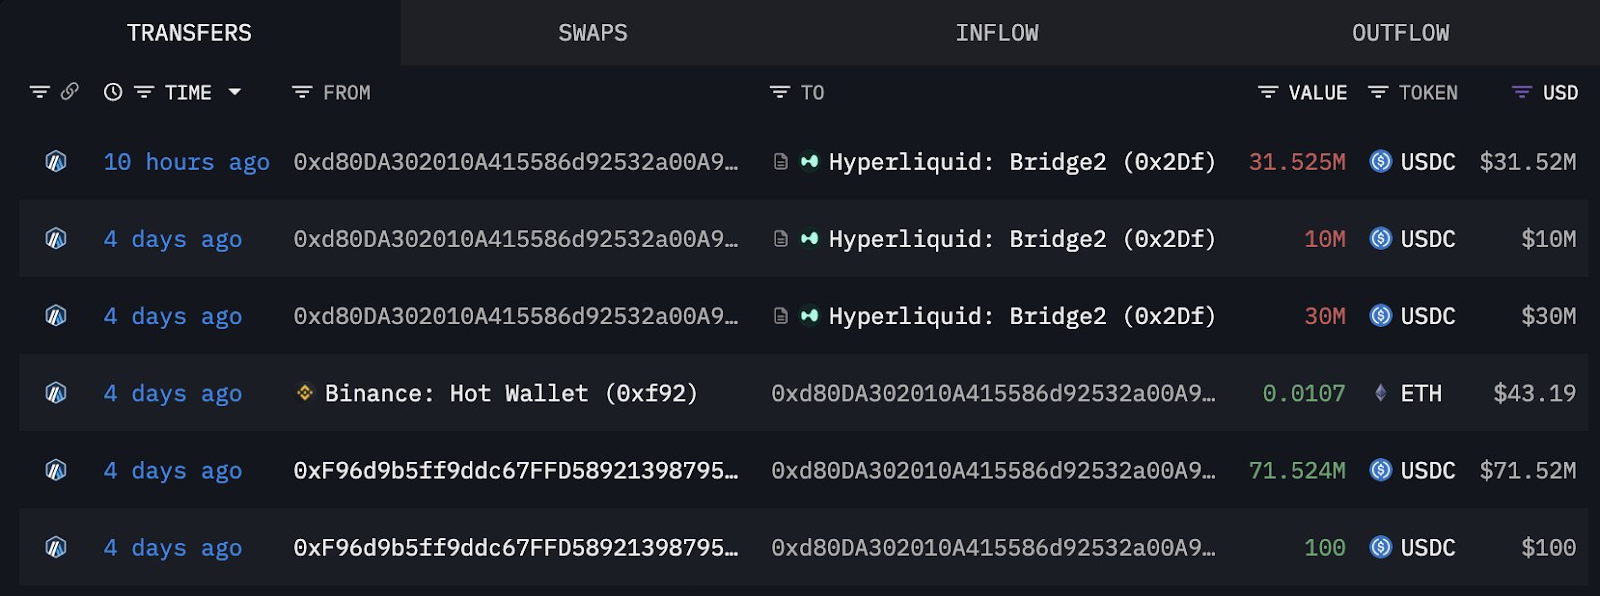Image resolution: width=1600 pixels, height=596 pixels.
Task: Toggle the USD column filter
Action: point(1522,92)
